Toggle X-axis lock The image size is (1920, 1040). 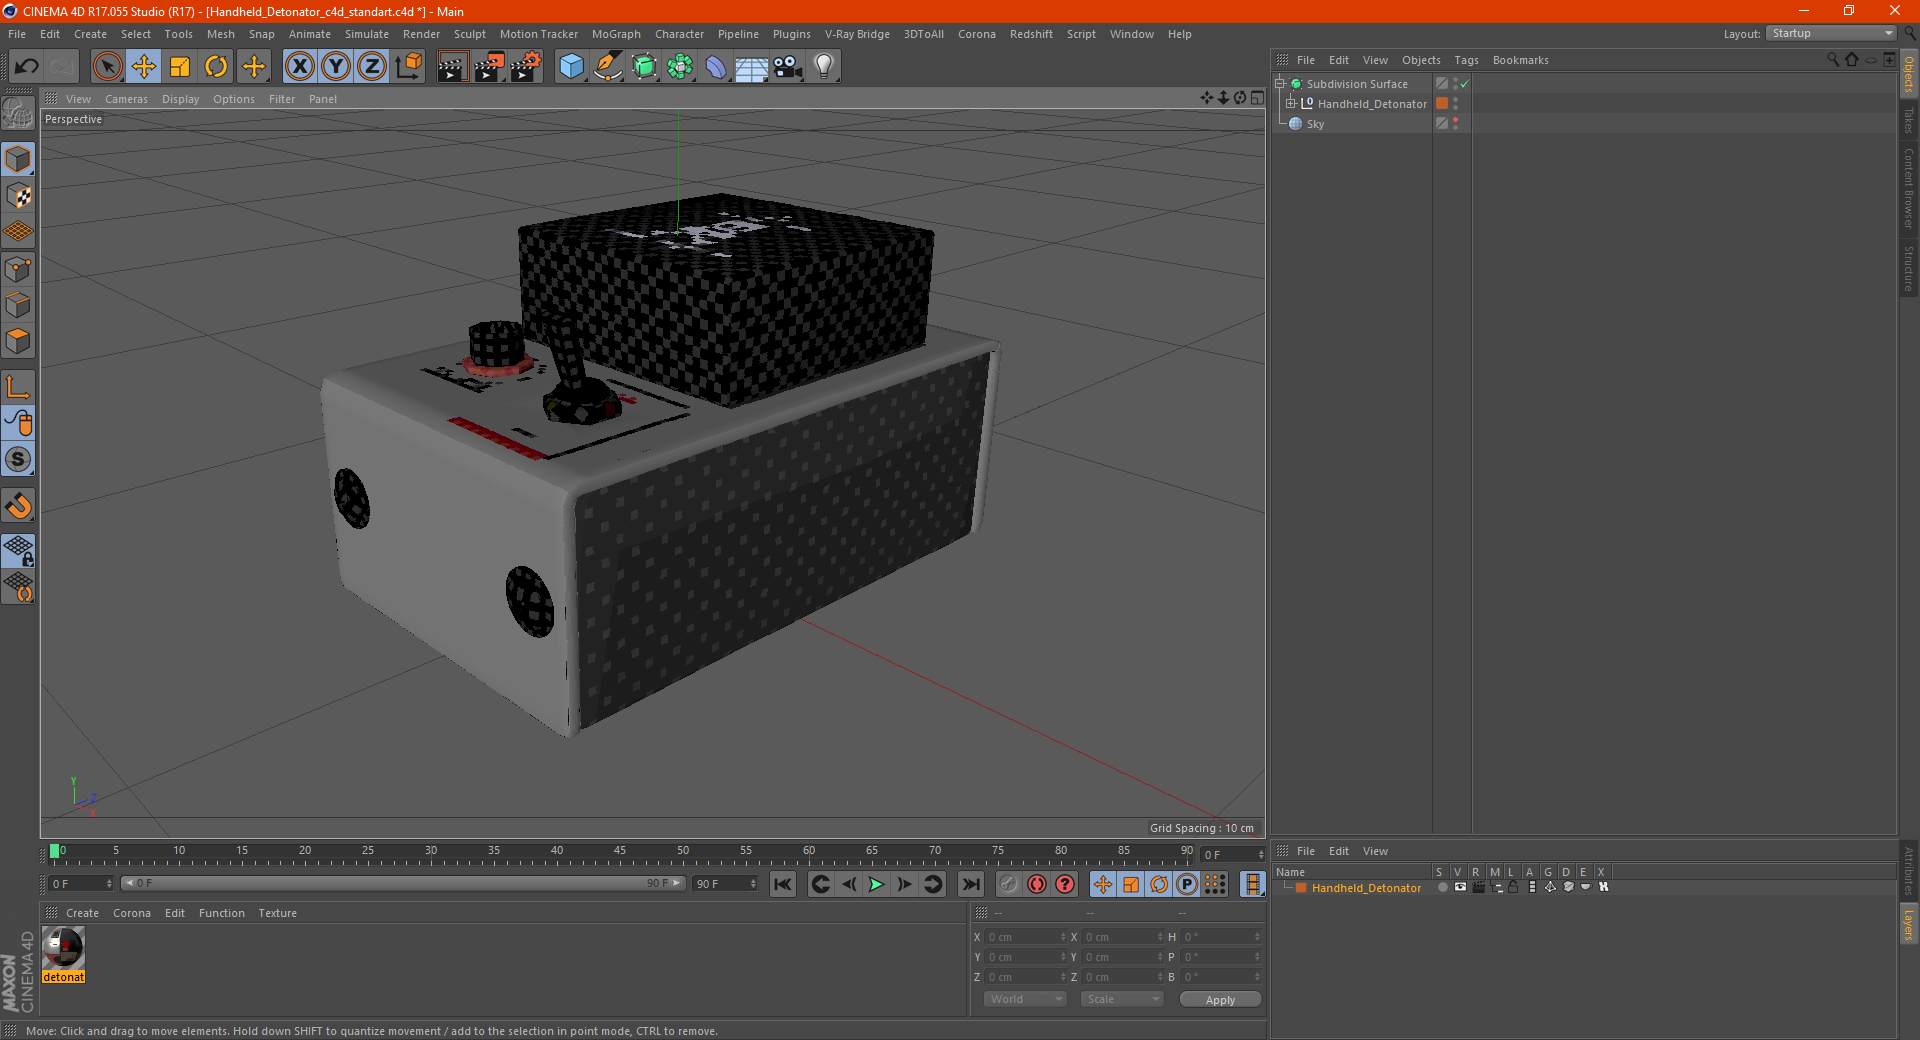(x=299, y=67)
